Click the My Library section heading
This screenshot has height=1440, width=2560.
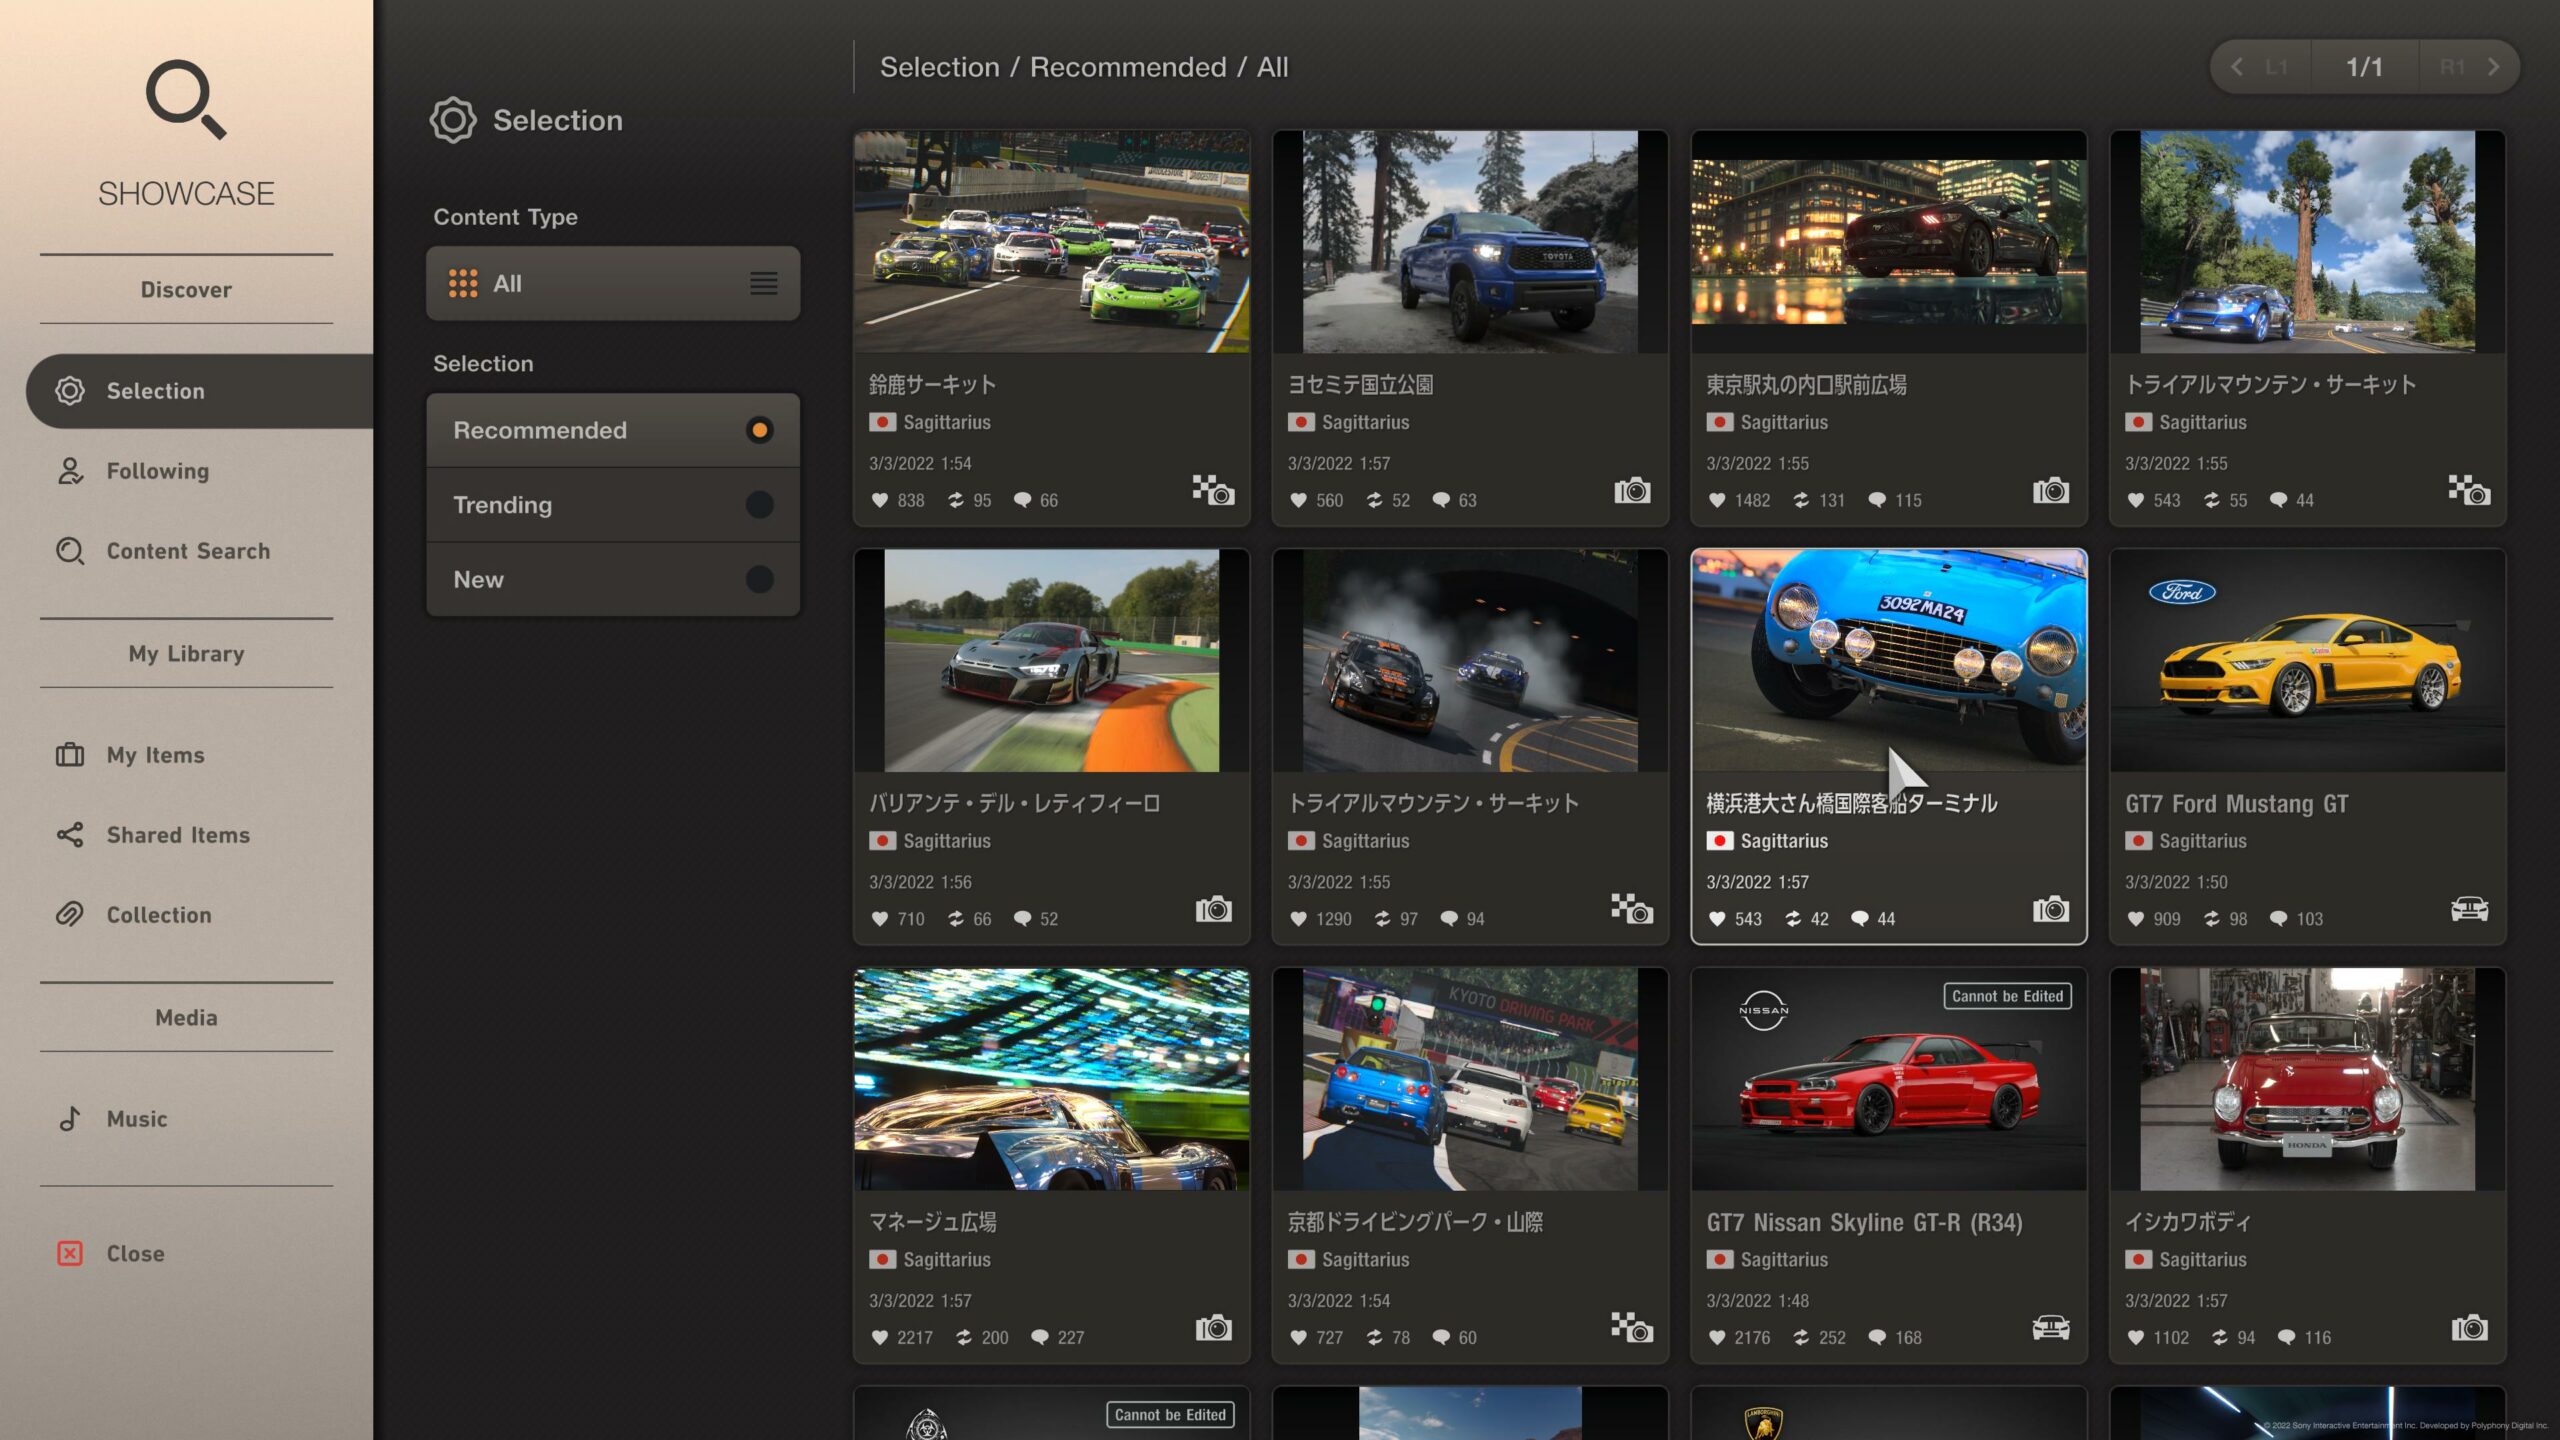(186, 654)
